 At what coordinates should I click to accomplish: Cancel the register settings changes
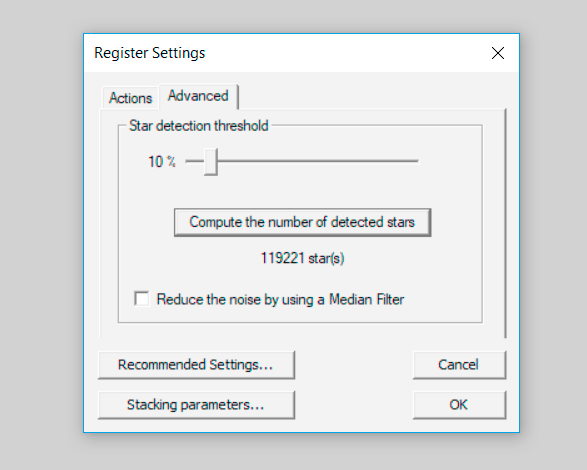(459, 365)
